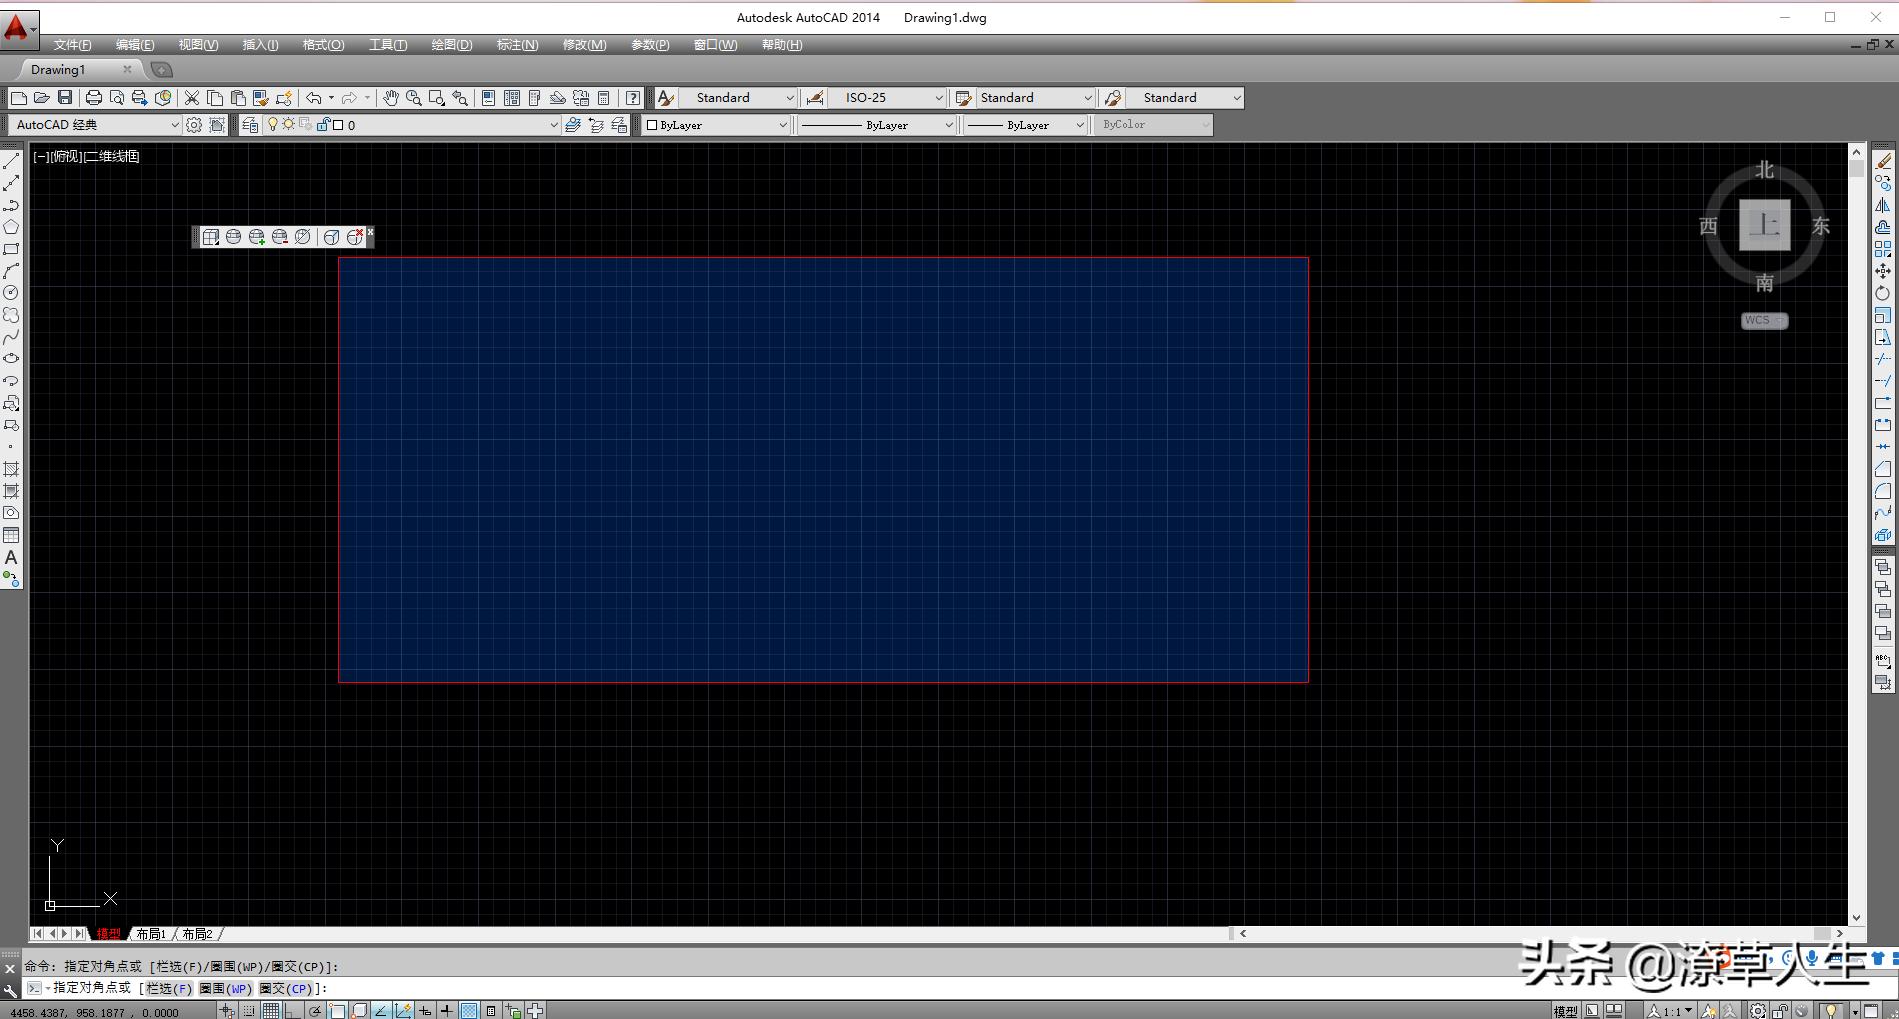Pick the Hatch tool in draw toolbar
The image size is (1899, 1019).
tap(11, 469)
